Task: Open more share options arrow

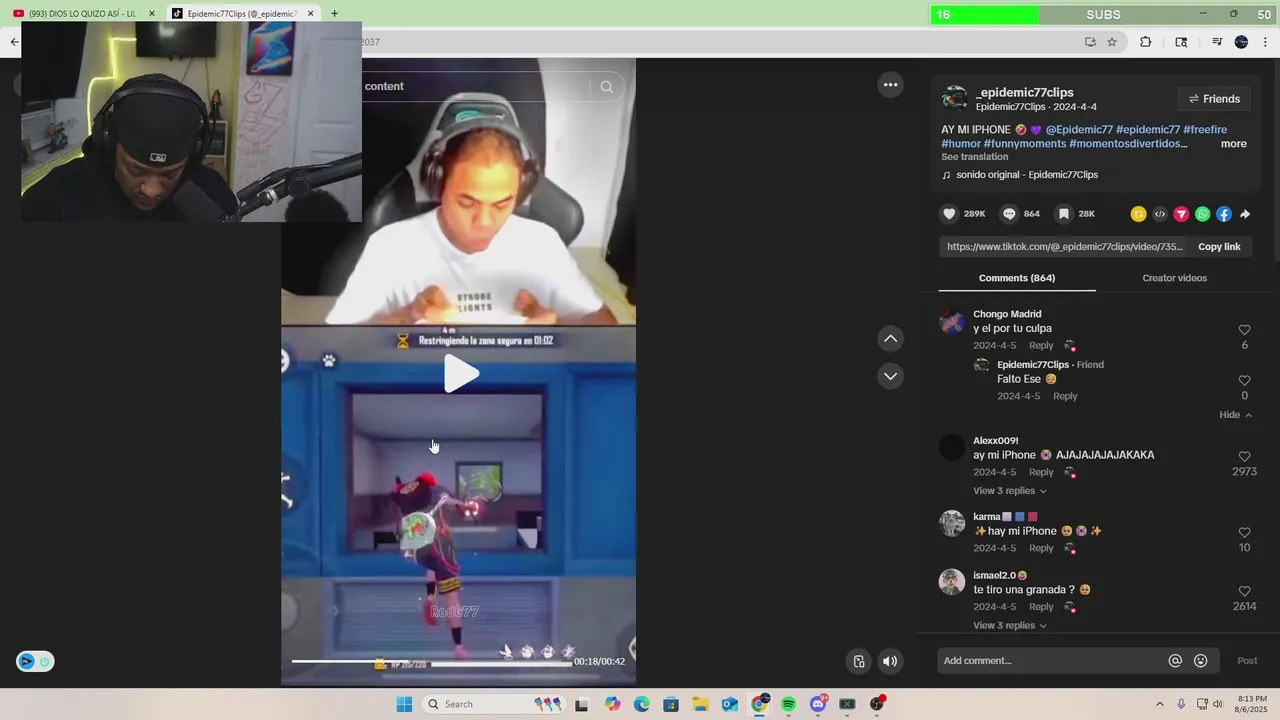Action: 1245,214
